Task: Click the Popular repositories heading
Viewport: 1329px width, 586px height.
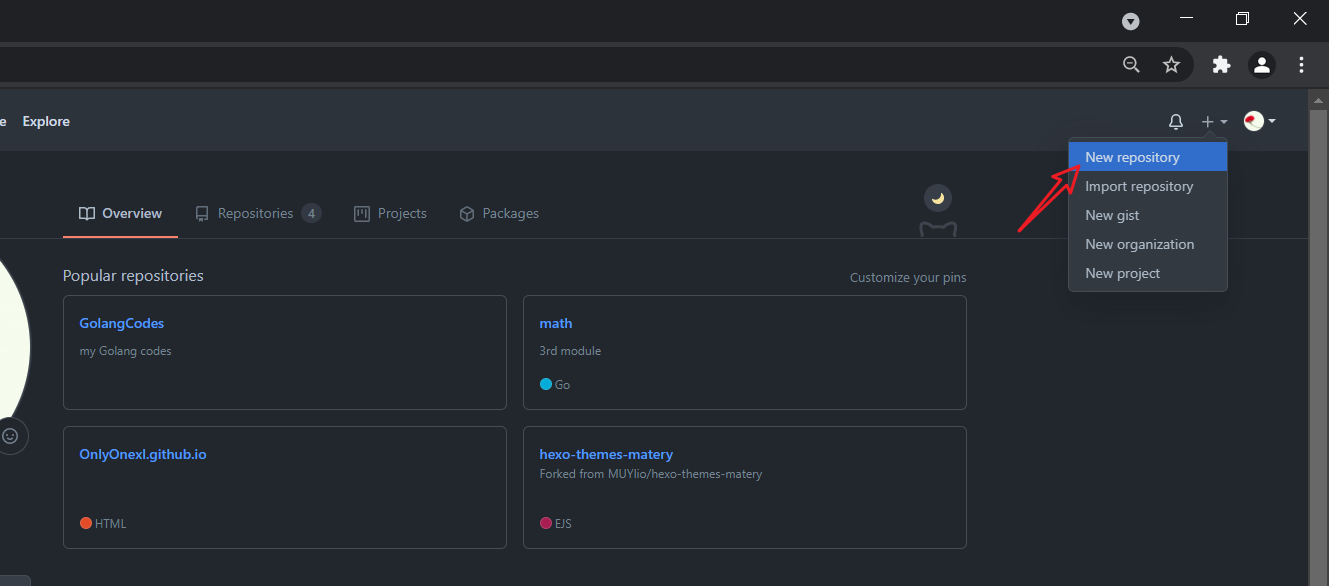Action: click(133, 276)
